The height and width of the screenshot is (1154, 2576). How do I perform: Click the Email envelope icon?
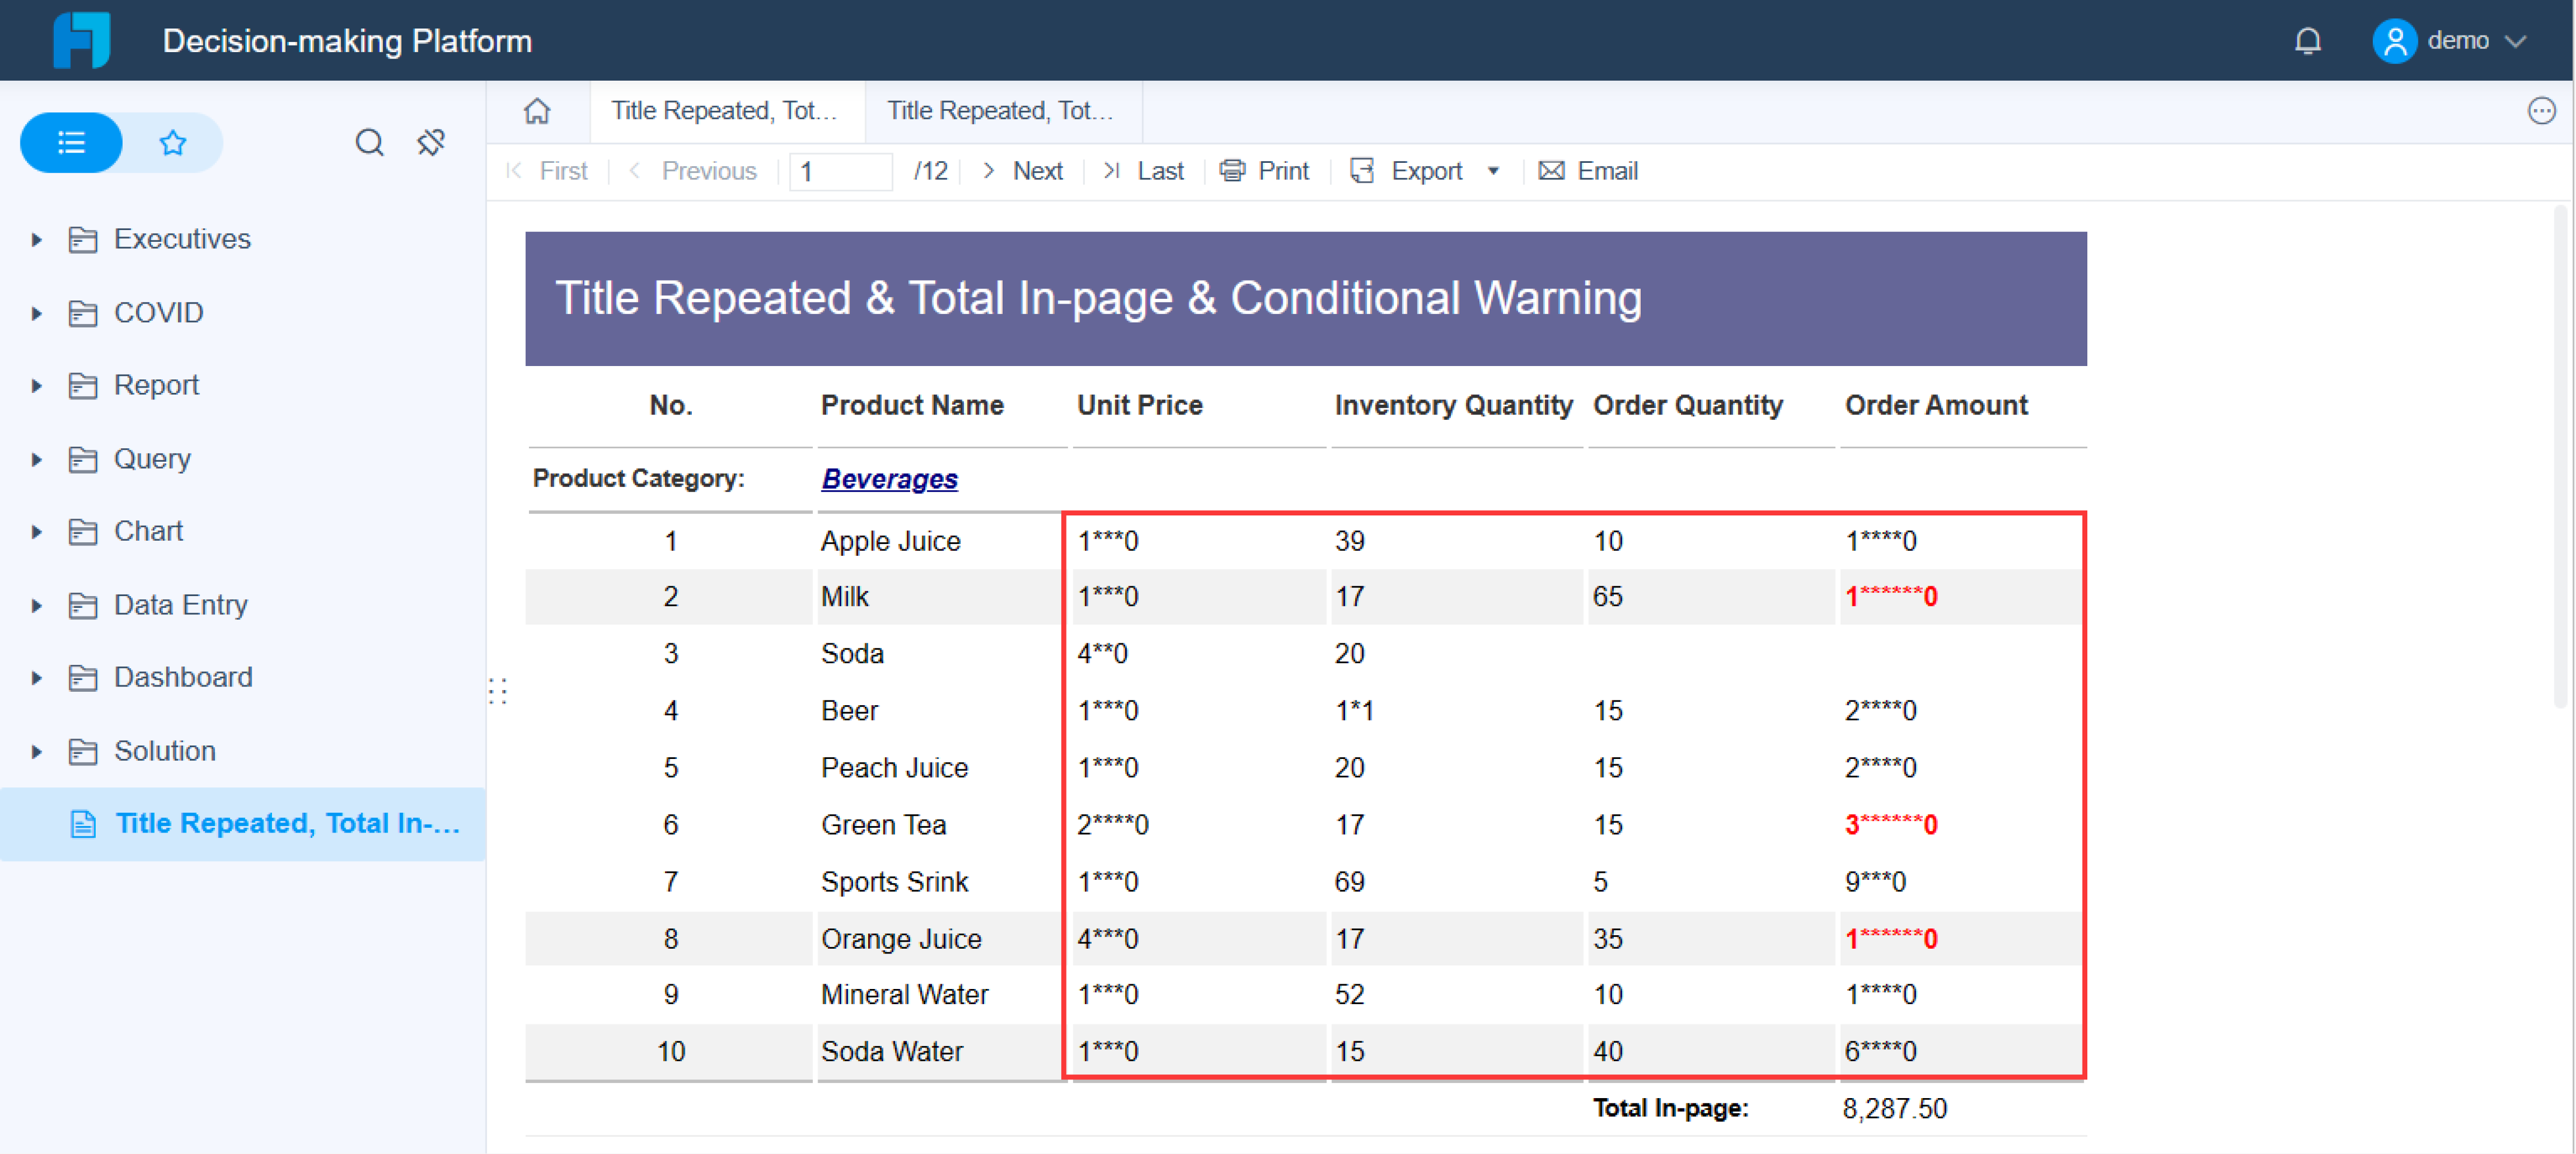[x=1551, y=171]
